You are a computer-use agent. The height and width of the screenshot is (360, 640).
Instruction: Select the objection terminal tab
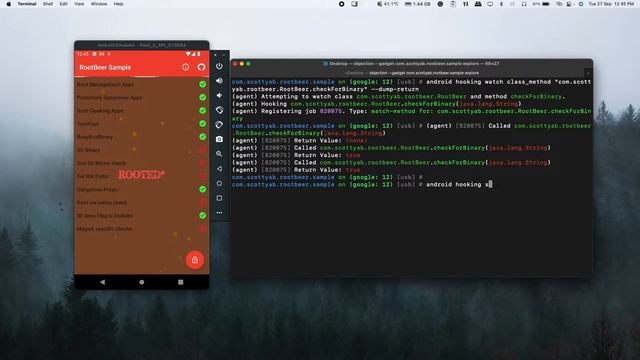(411, 73)
